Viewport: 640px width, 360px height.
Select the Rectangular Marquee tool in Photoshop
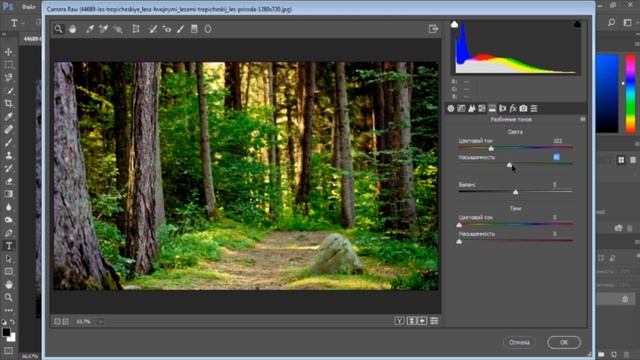pos(9,65)
